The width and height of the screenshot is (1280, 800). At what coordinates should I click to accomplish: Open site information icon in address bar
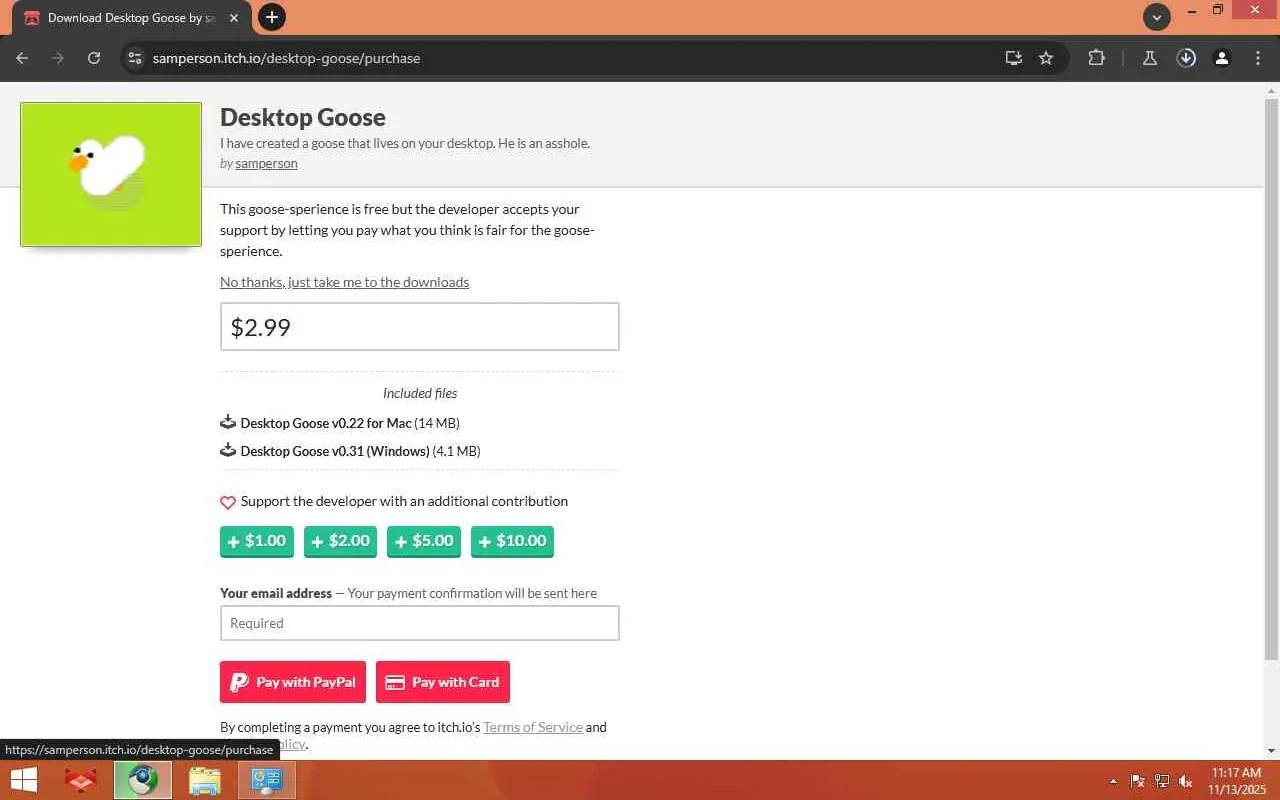tap(135, 58)
